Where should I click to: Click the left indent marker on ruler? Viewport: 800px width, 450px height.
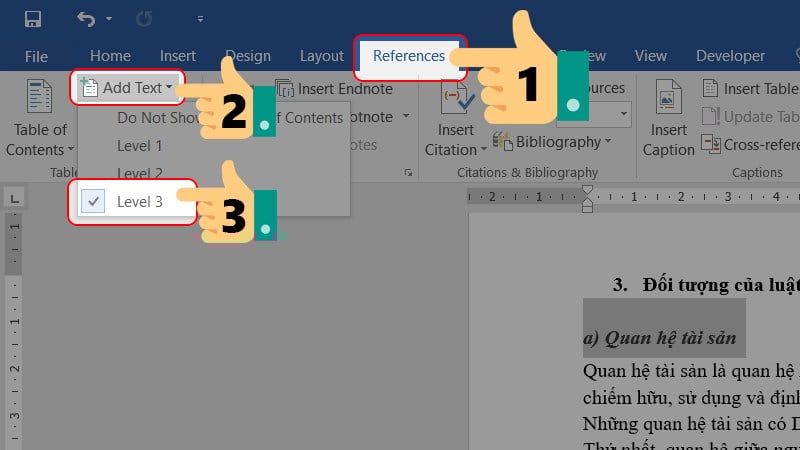pos(587,208)
